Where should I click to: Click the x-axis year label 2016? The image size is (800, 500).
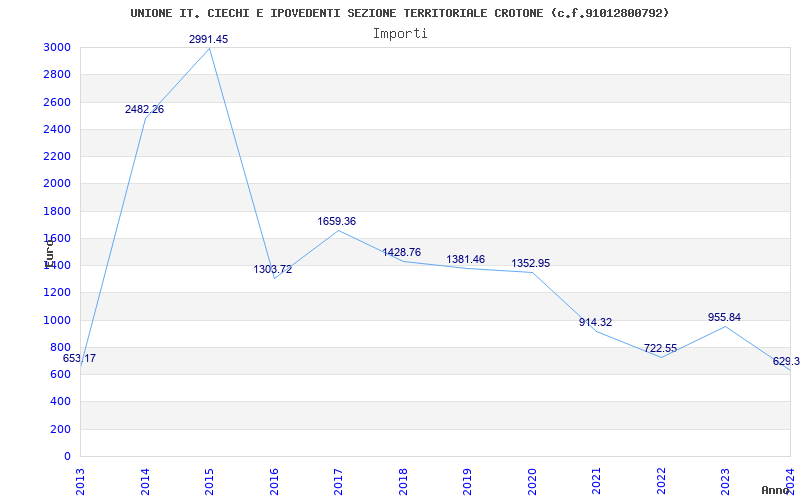pos(274,481)
